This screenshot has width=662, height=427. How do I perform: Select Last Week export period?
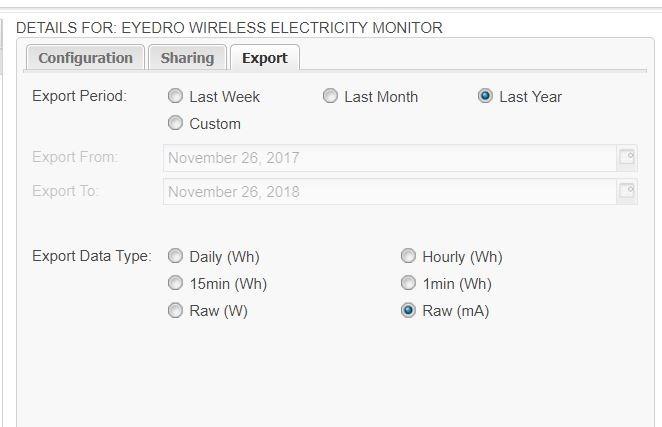pyautogui.click(x=176, y=97)
